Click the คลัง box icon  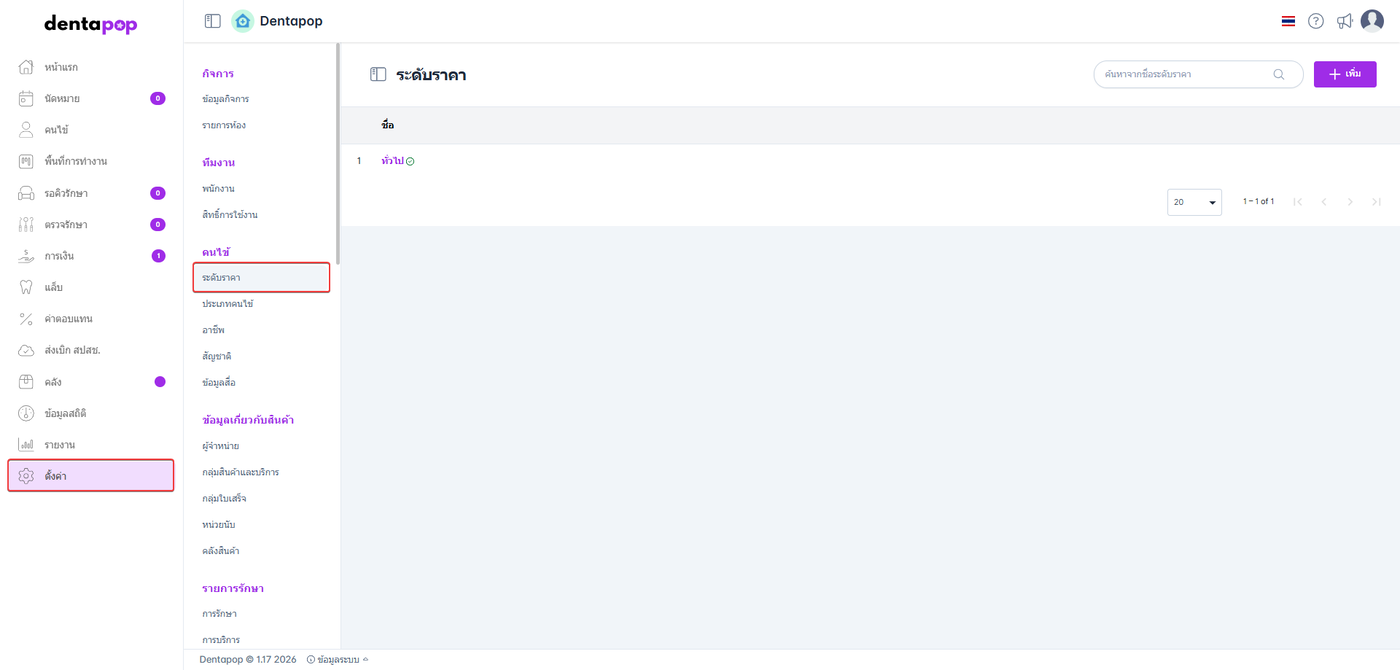click(x=27, y=382)
